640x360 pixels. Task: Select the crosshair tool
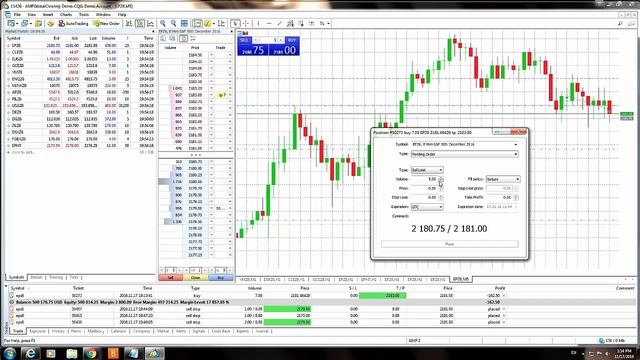click(246, 24)
